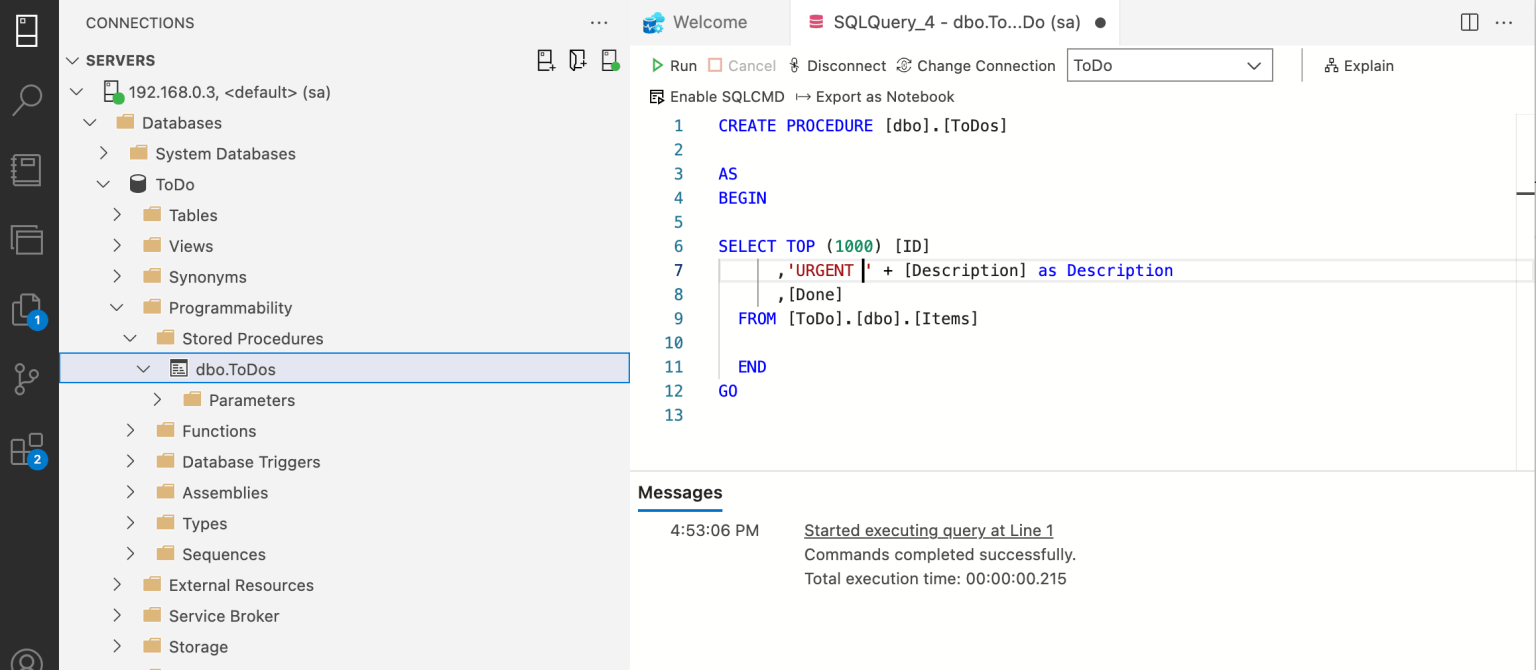Viewport: 1536px width, 670px height.
Task: Expand the Tables folder
Action: (x=117, y=215)
